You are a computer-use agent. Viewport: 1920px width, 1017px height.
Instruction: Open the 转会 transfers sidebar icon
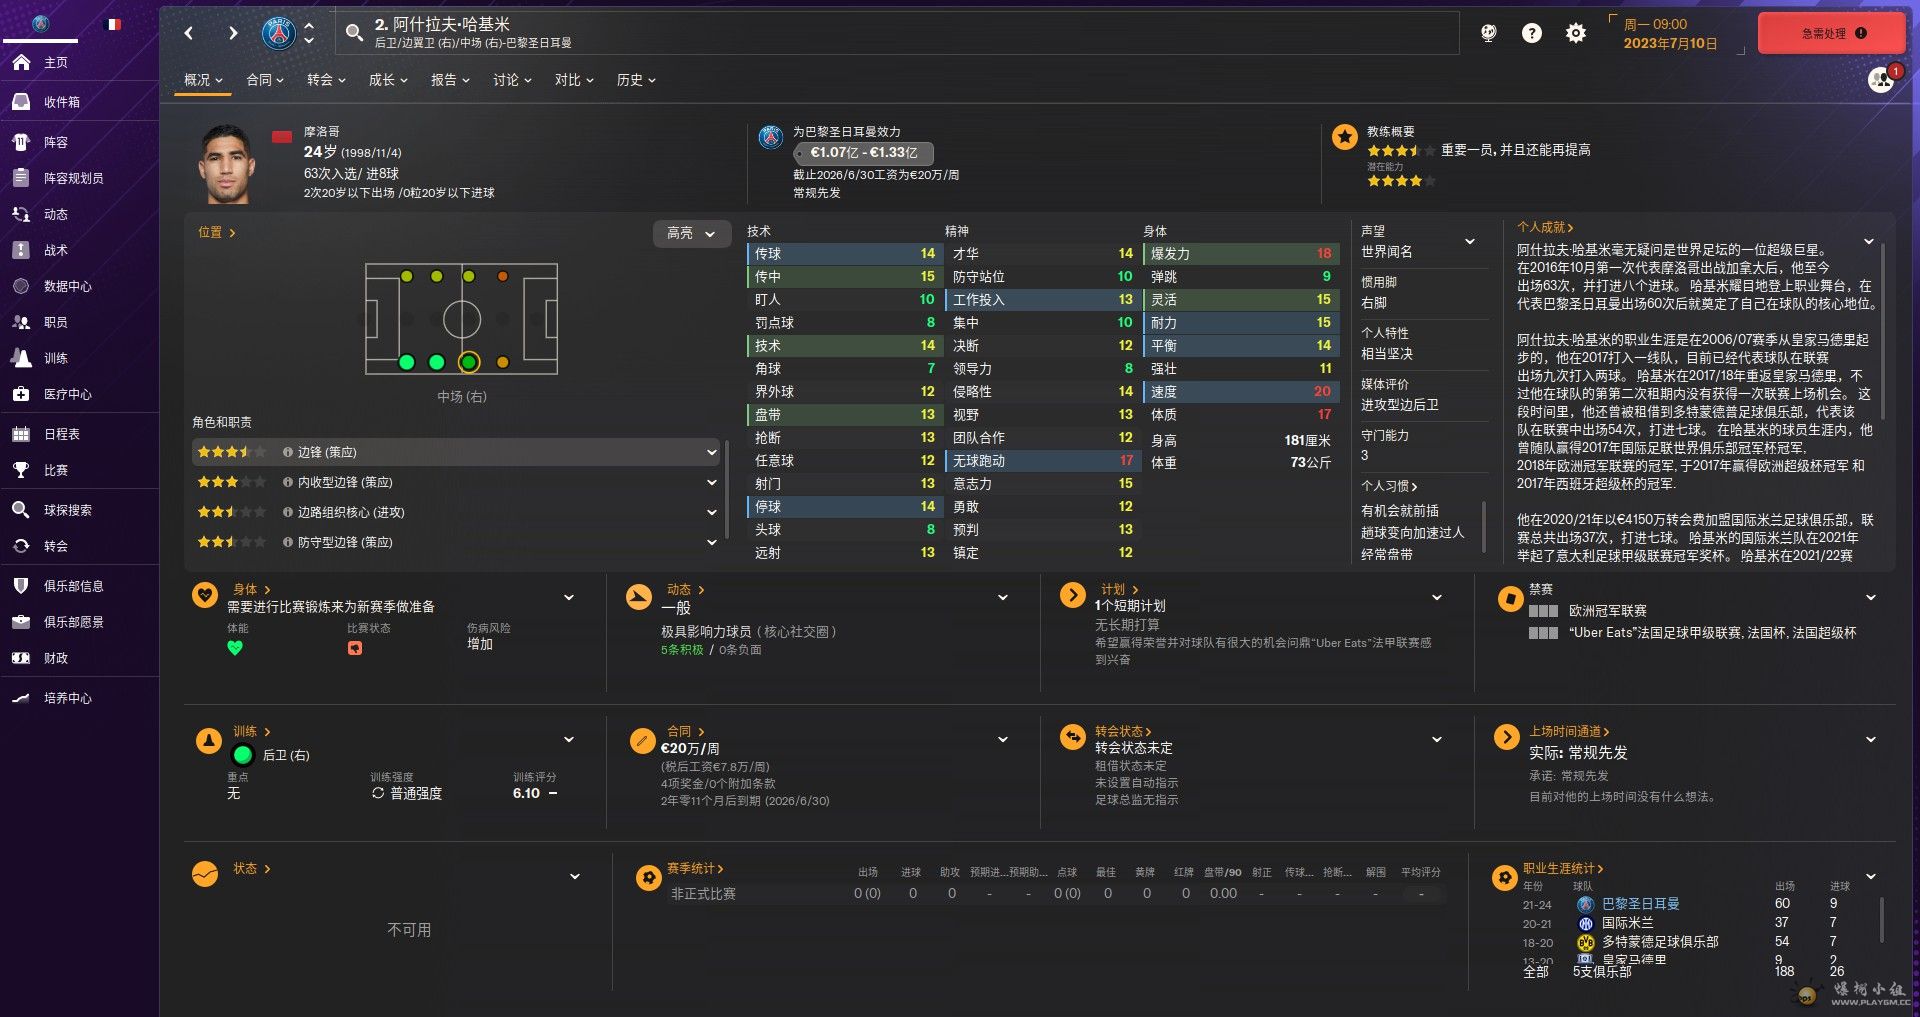tap(21, 546)
